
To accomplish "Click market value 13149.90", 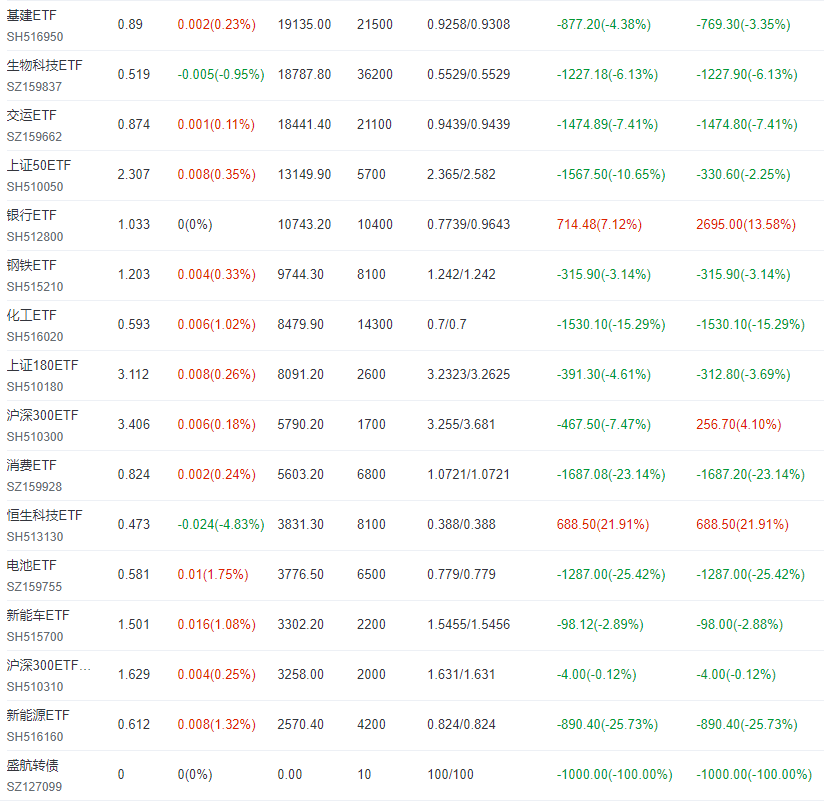I will click(304, 174).
